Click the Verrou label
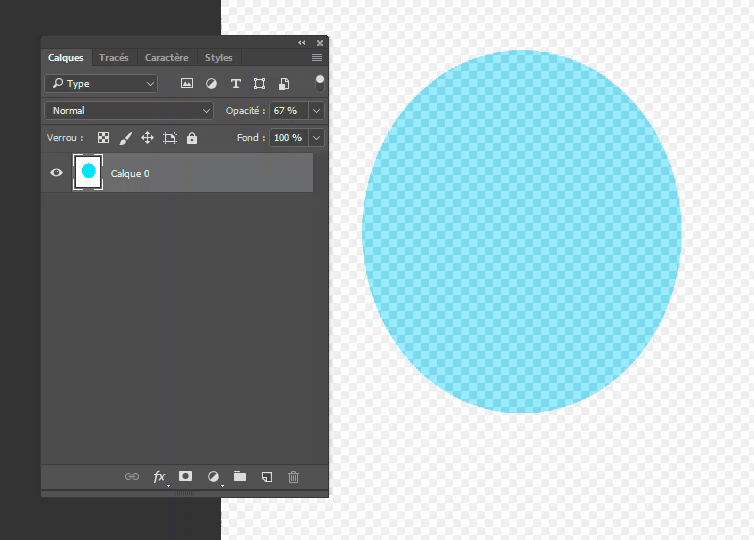This screenshot has height=540, width=754. point(65,138)
